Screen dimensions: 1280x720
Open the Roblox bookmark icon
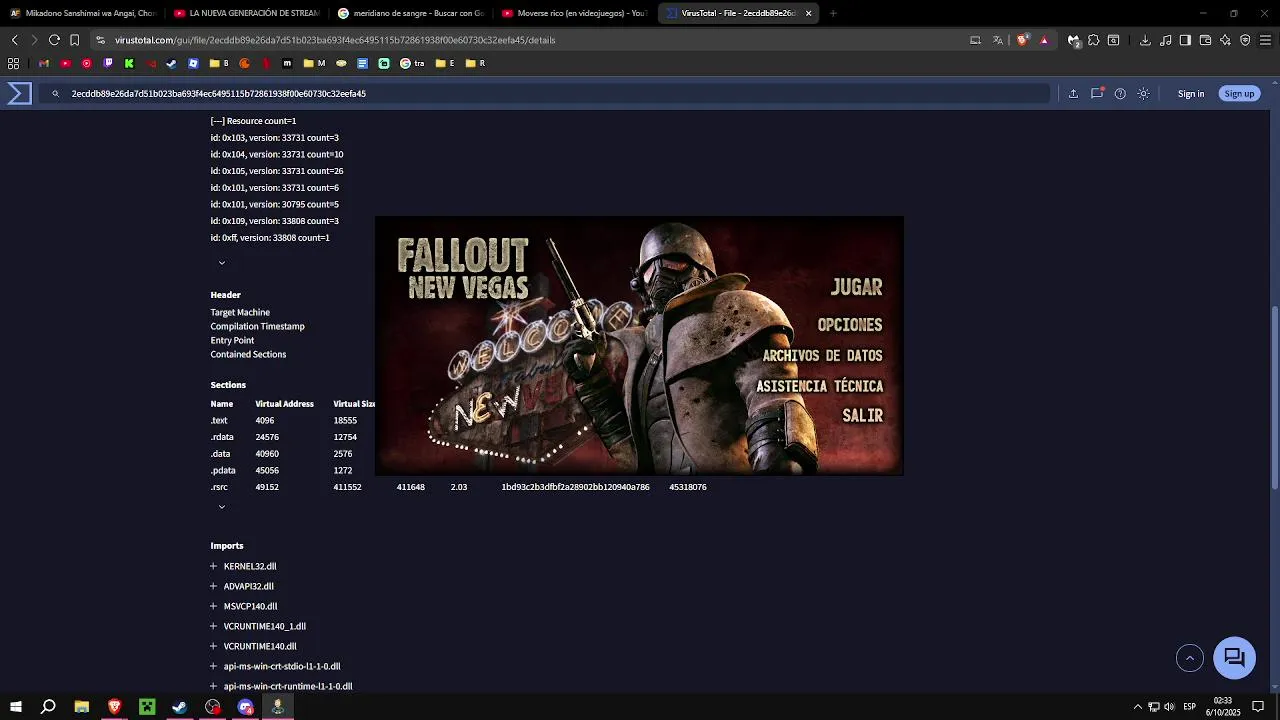point(193,63)
